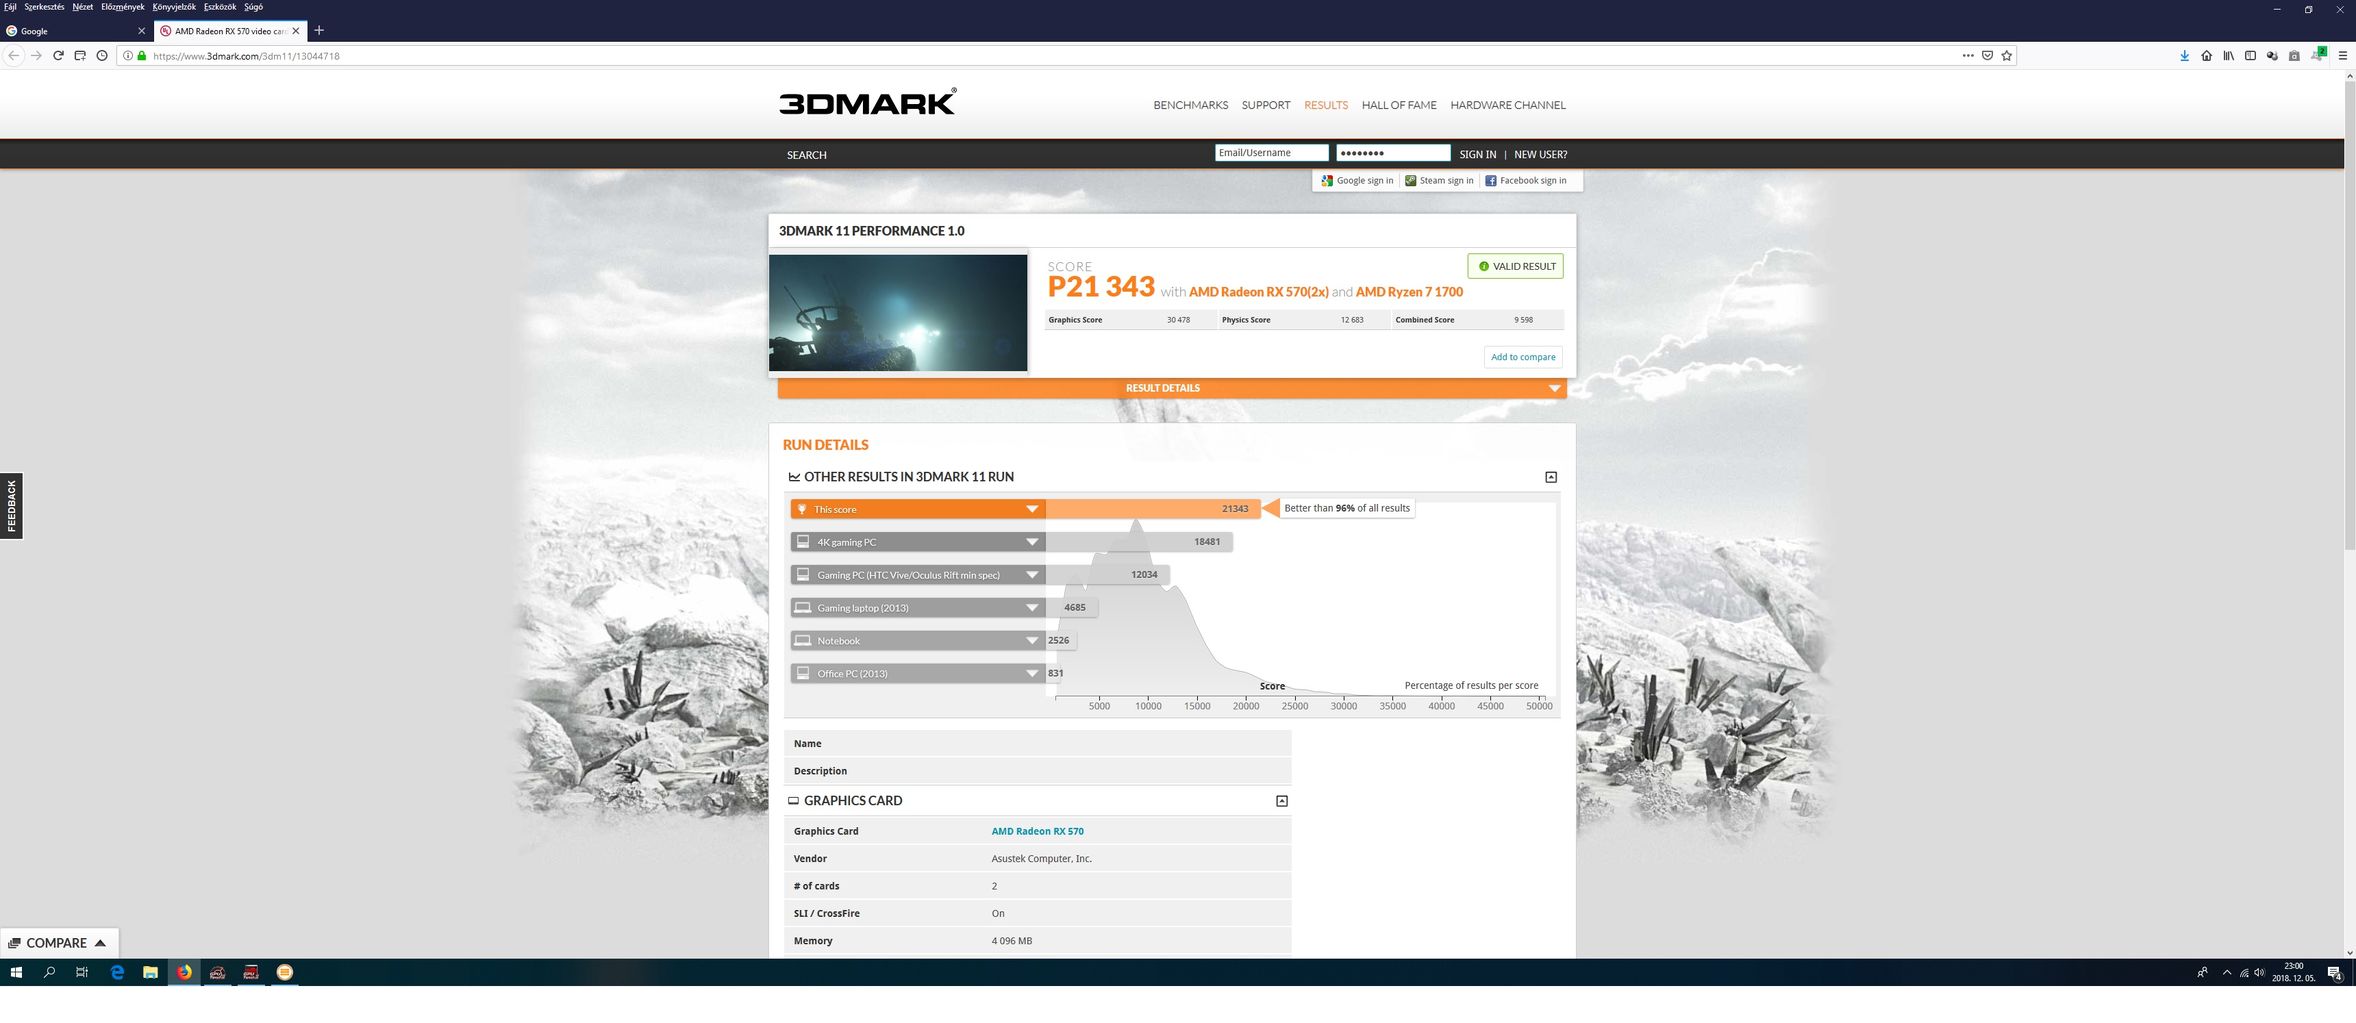Click the benchmark scene thumbnail image
The height and width of the screenshot is (1023, 2356).
coord(898,313)
